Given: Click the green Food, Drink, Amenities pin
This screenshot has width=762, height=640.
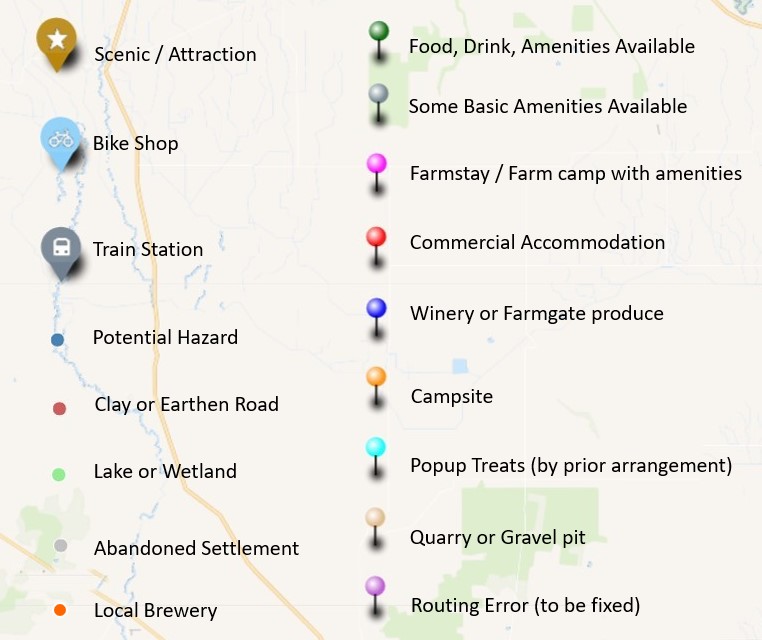Looking at the screenshot, I should click(378, 32).
